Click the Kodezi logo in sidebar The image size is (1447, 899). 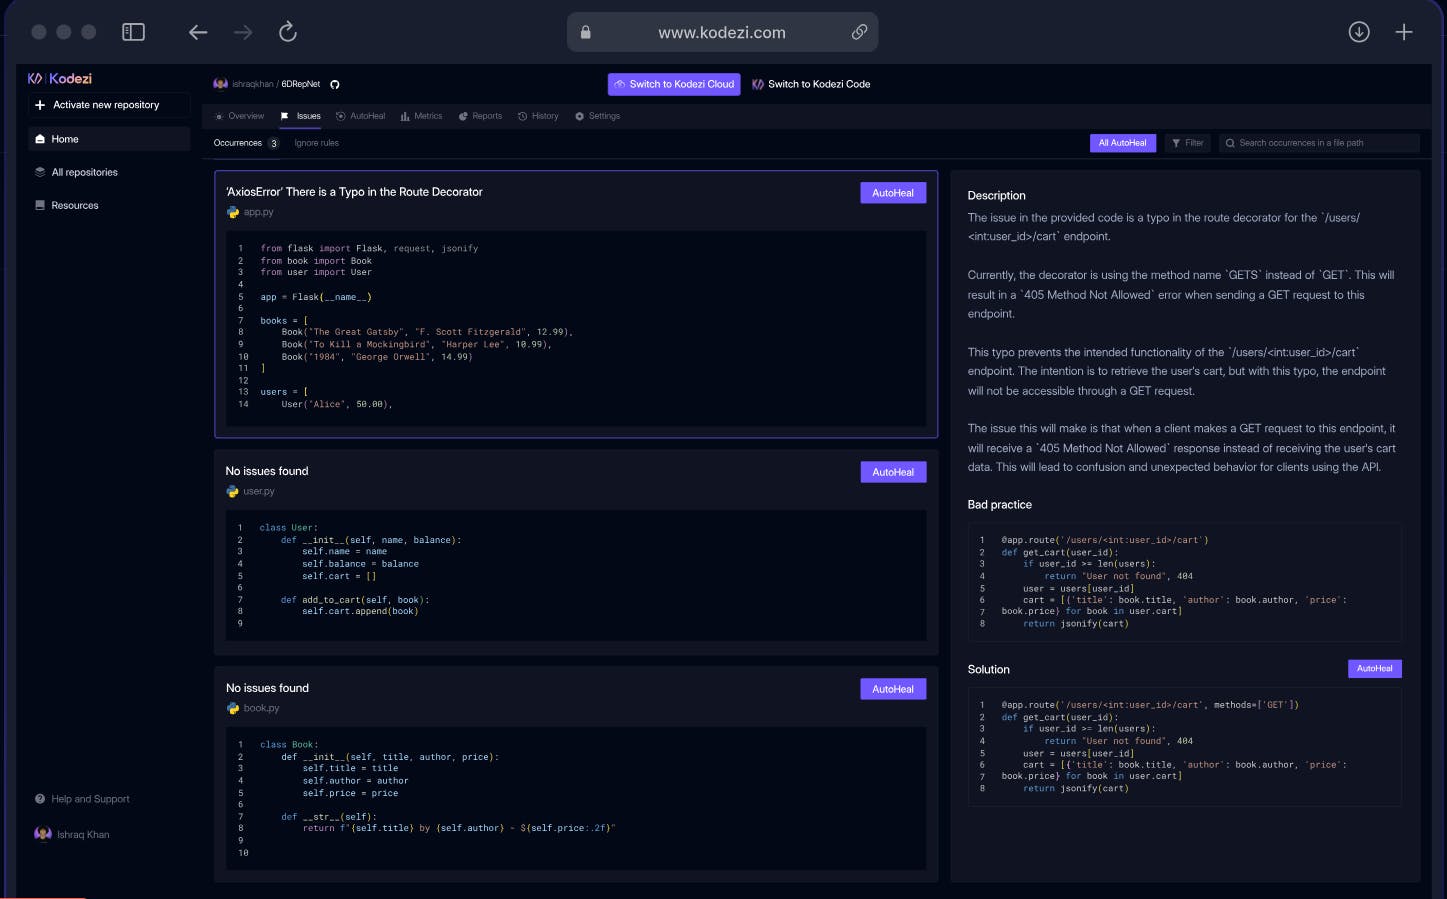pyautogui.click(x=60, y=78)
